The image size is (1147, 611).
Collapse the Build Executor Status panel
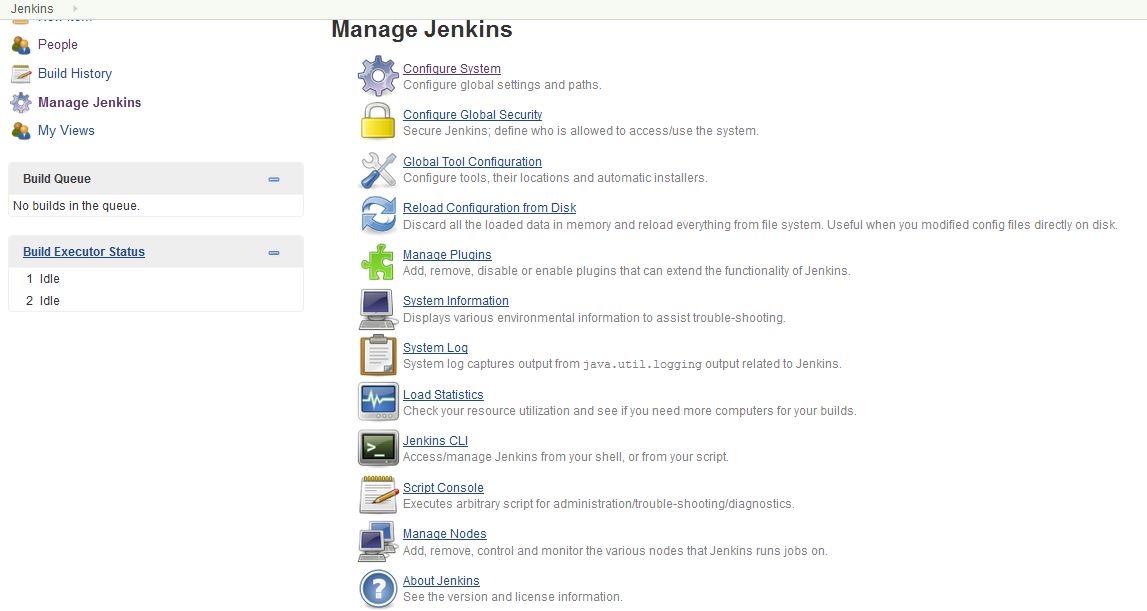(x=274, y=252)
